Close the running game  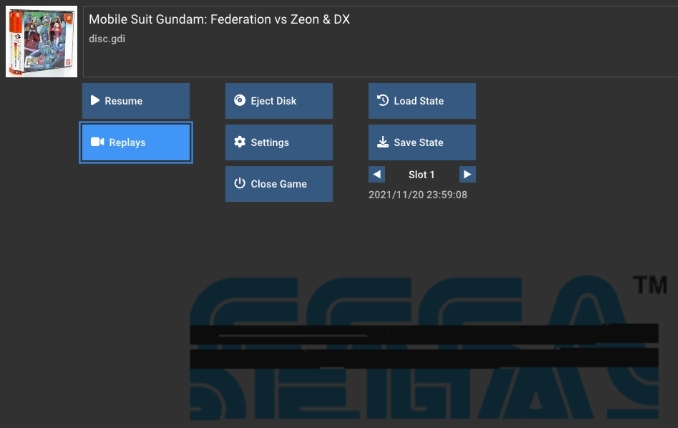[x=279, y=184]
